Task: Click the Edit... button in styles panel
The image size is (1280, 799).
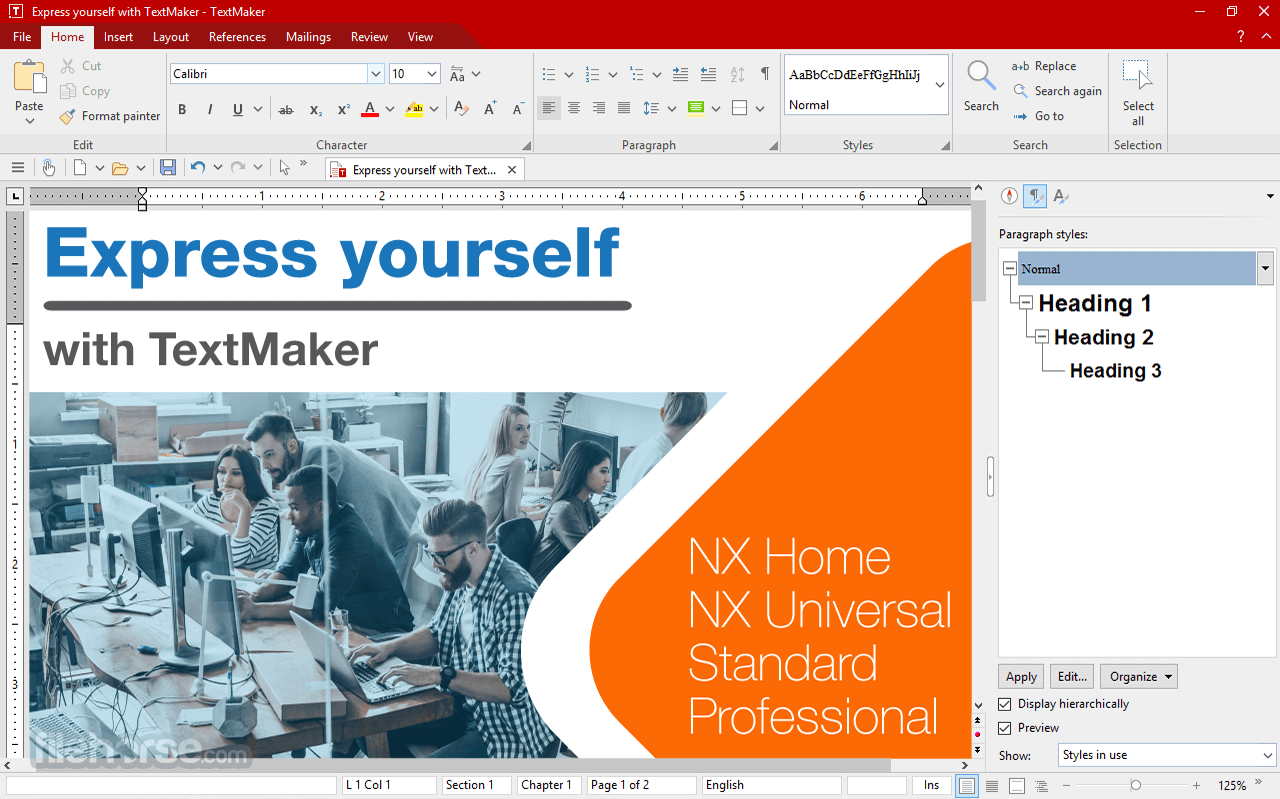Action: click(1072, 677)
